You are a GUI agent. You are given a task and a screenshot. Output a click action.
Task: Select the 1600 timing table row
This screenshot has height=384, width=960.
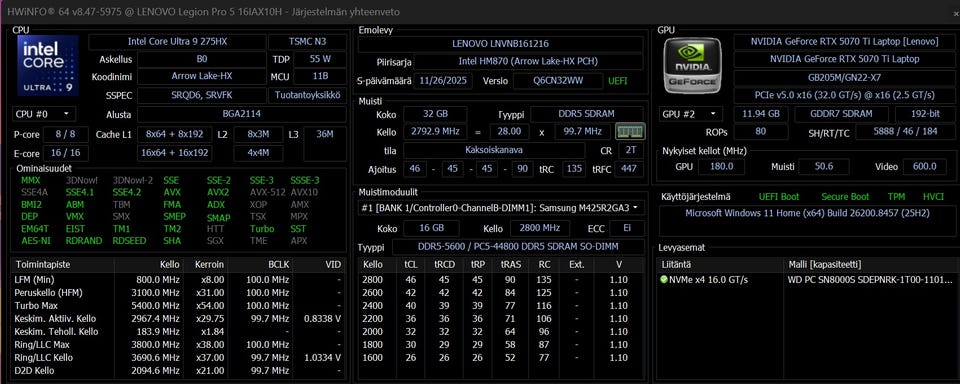point(500,358)
